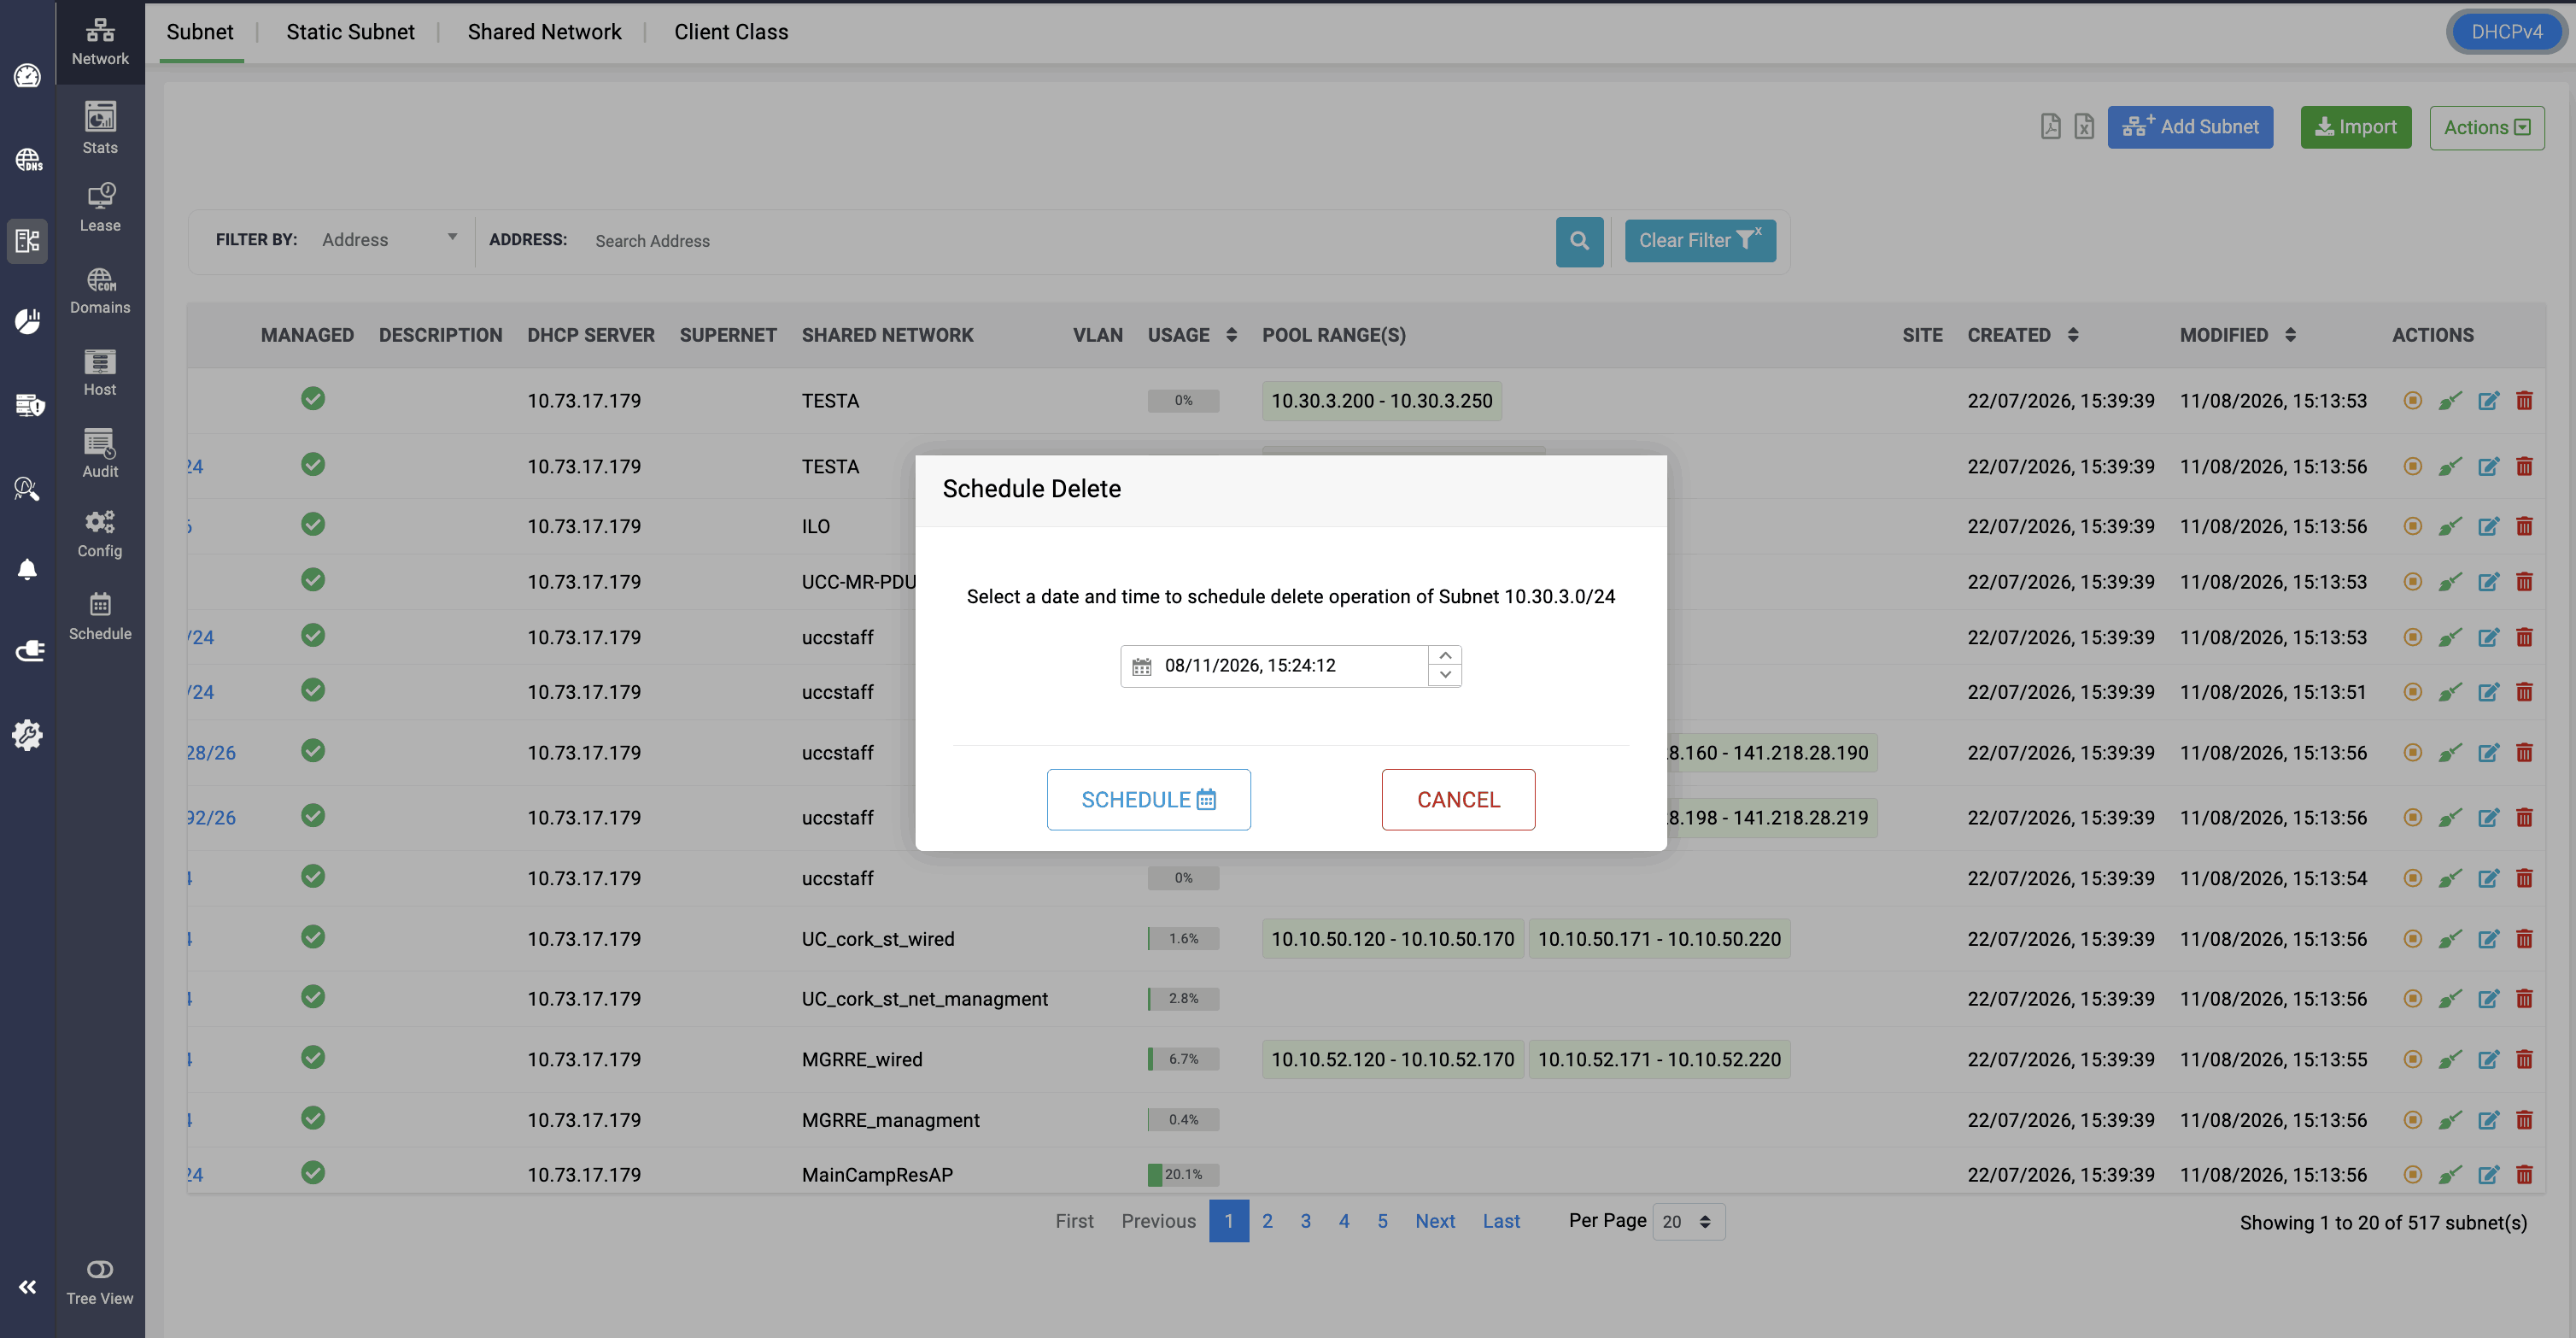
Task: Switch to the Static Subnet tab
Action: (350, 32)
